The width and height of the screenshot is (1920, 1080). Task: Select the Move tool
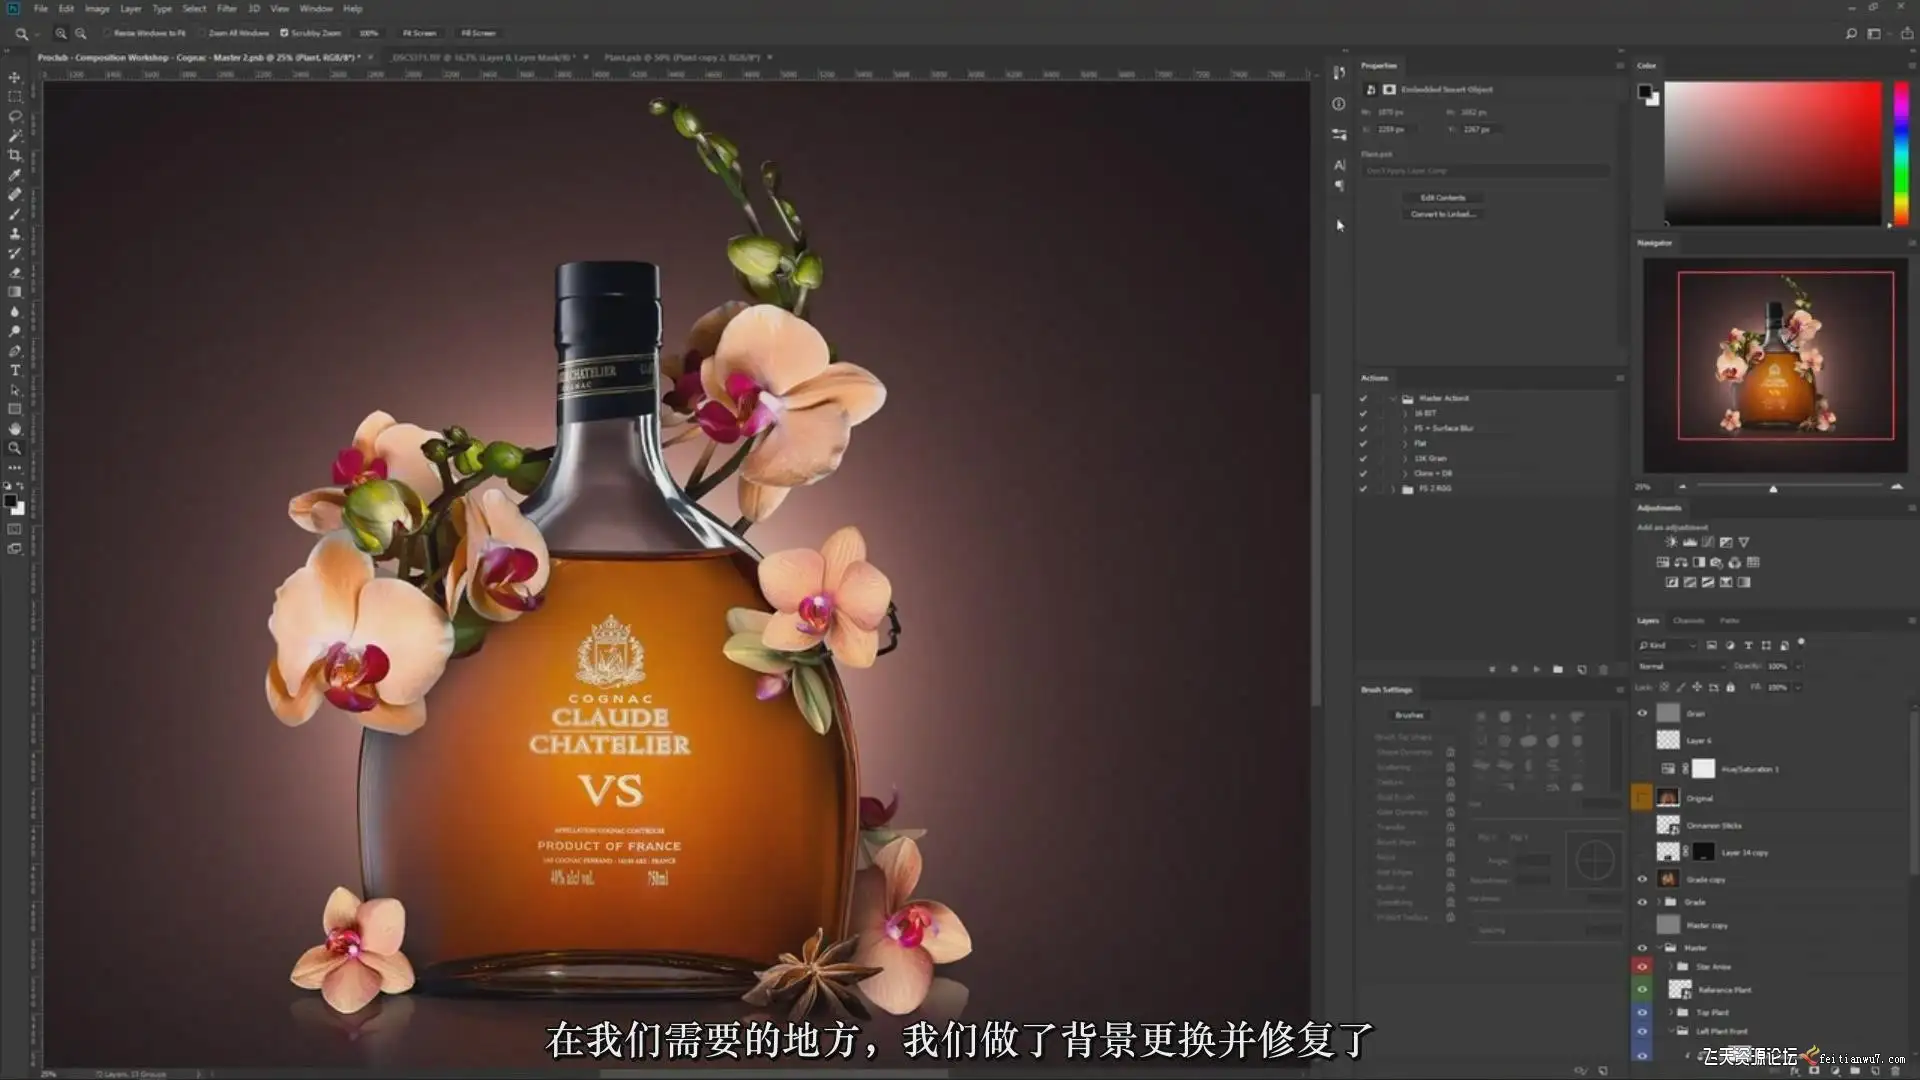click(14, 77)
